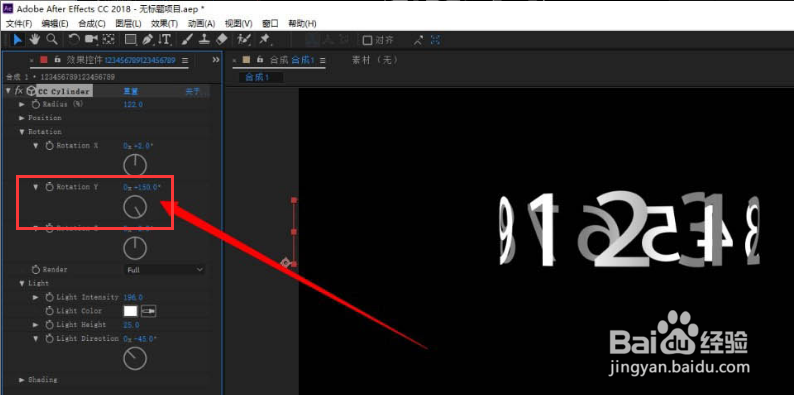Toggle lock on the 效果控件 panel

click(x=58, y=59)
